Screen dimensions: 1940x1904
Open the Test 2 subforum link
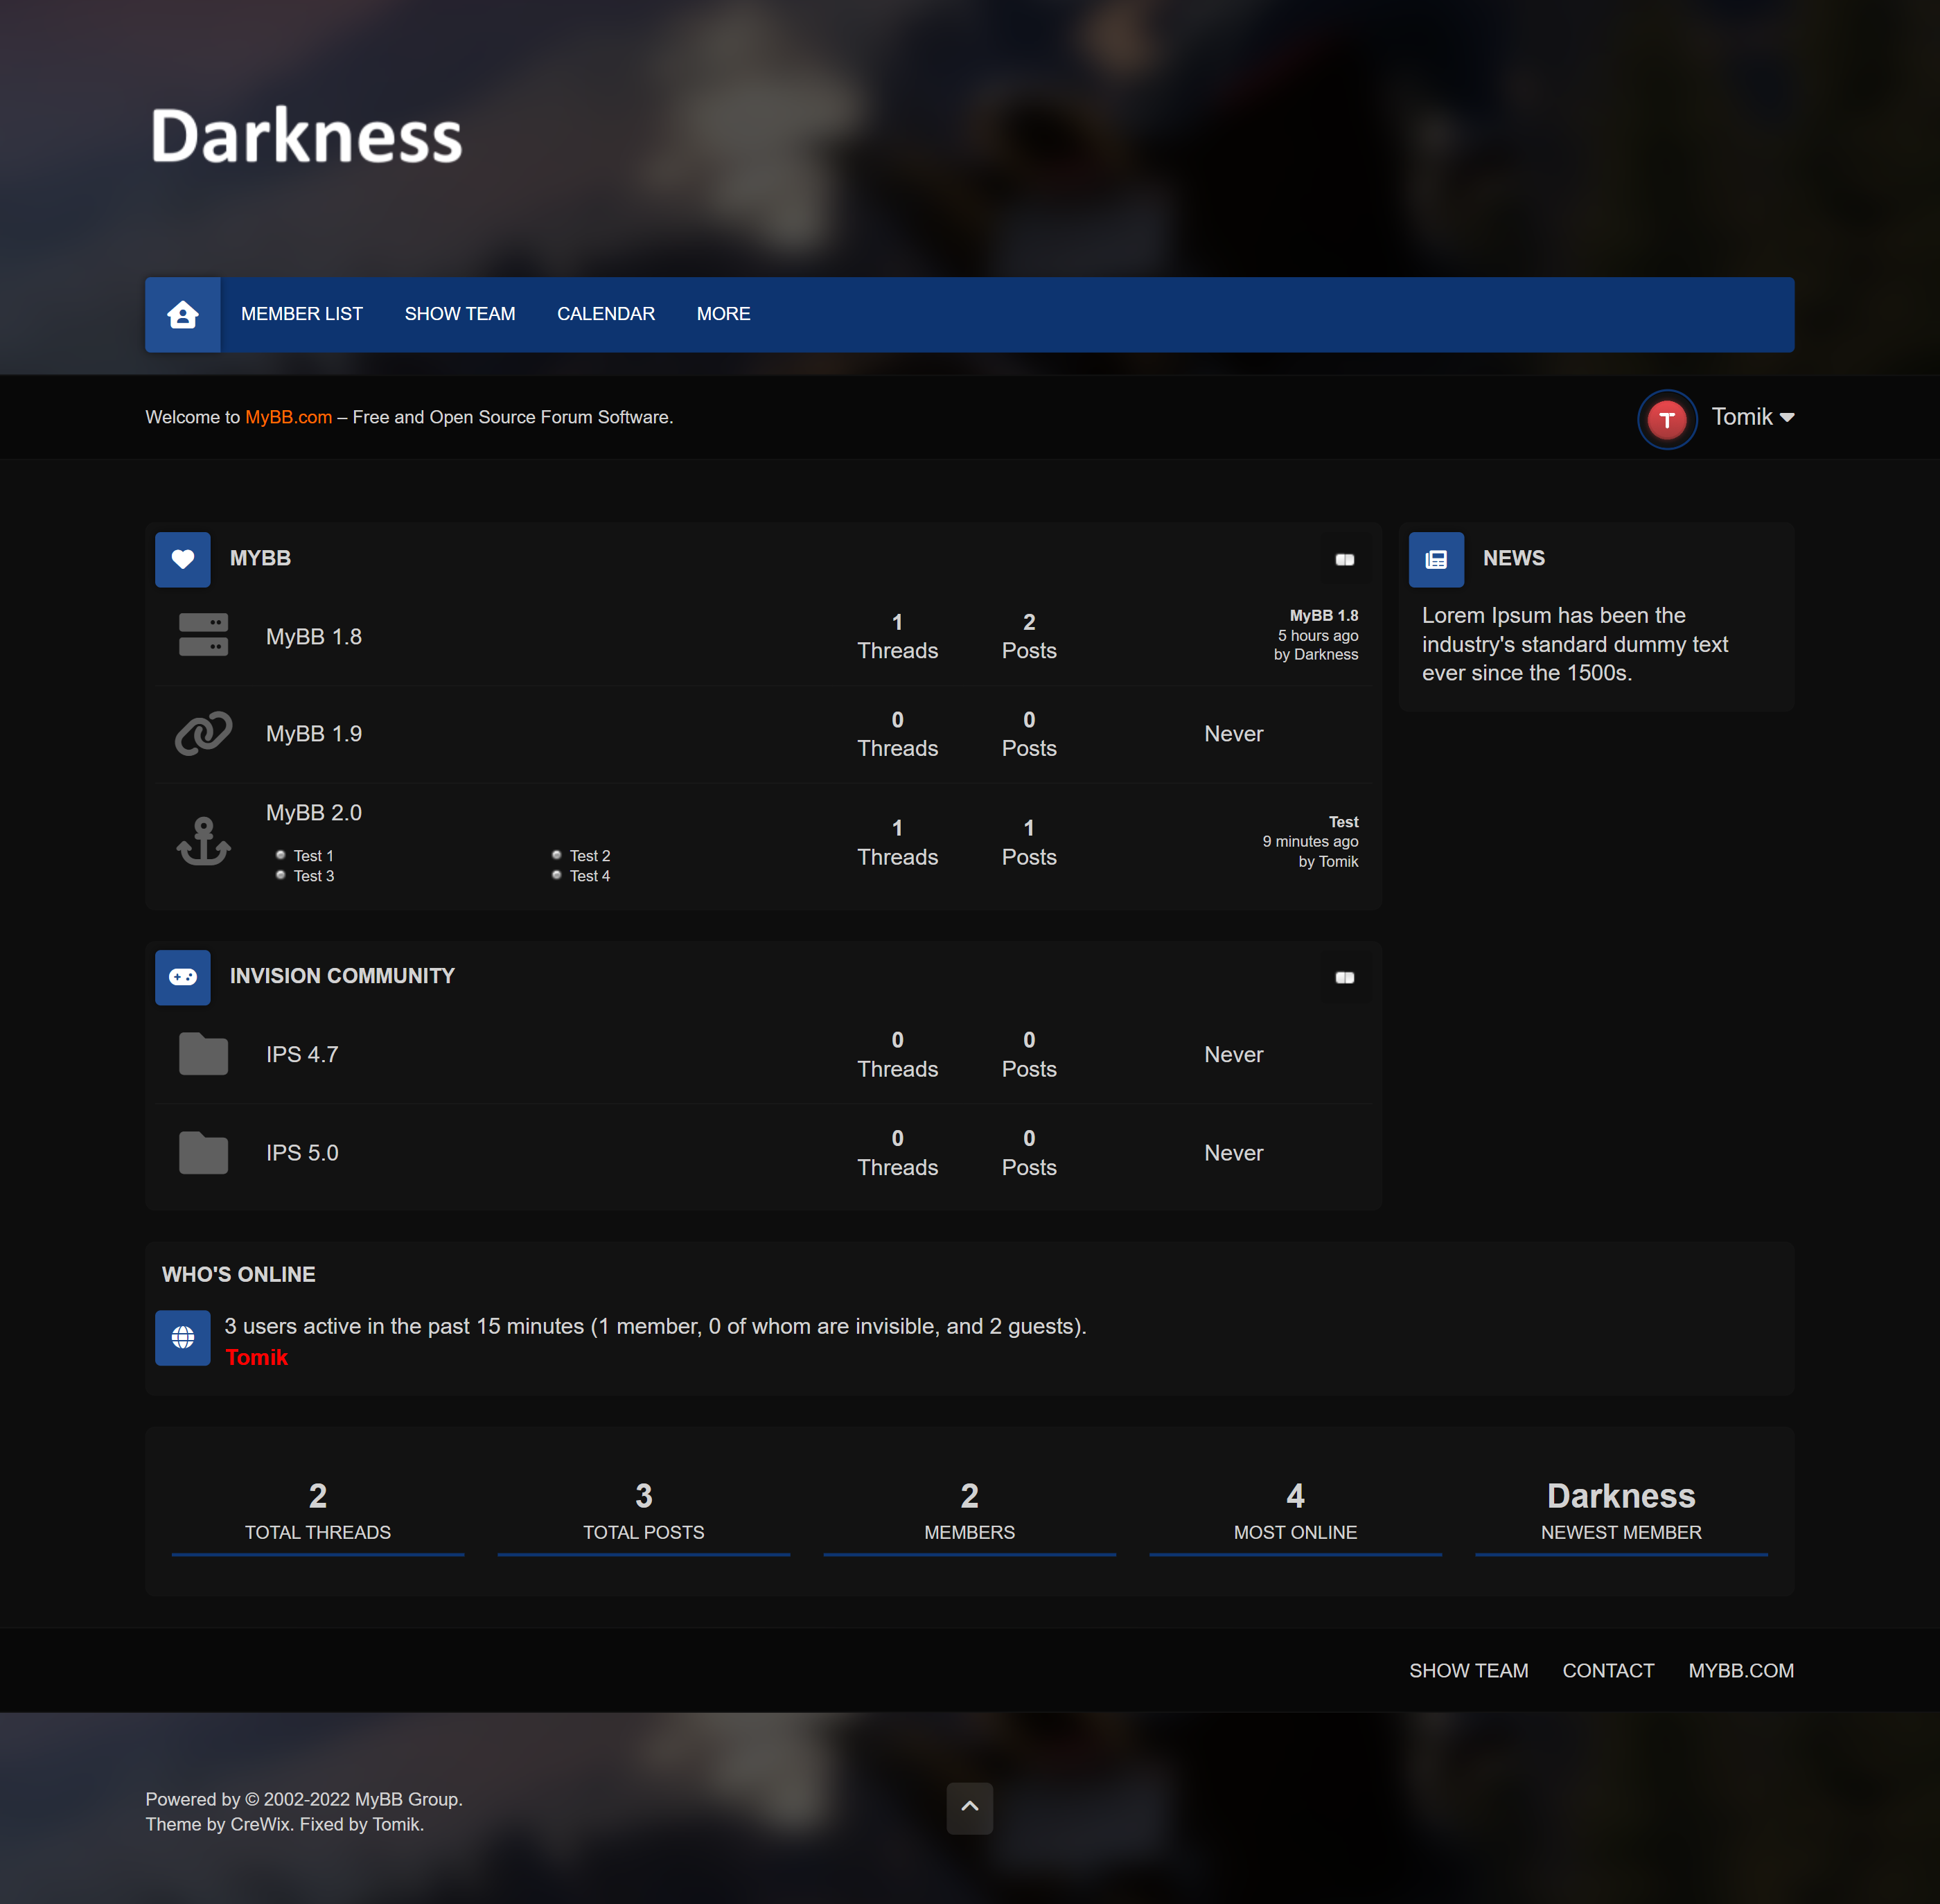click(589, 856)
